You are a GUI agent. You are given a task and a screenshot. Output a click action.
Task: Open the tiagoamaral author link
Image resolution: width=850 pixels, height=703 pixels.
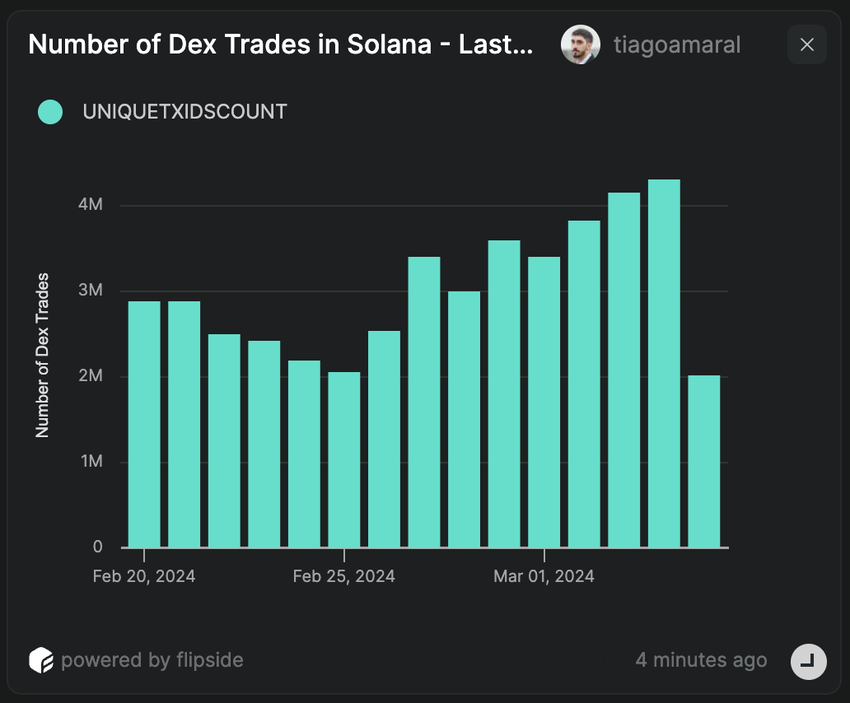(x=677, y=45)
